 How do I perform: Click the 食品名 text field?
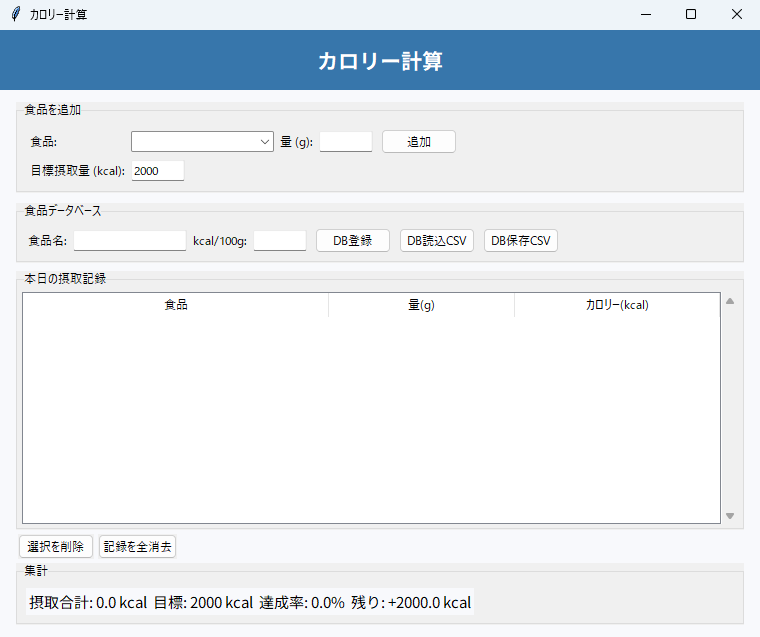(130, 241)
